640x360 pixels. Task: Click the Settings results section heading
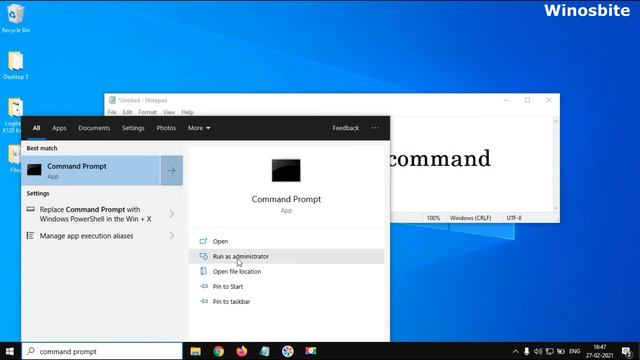[38, 193]
